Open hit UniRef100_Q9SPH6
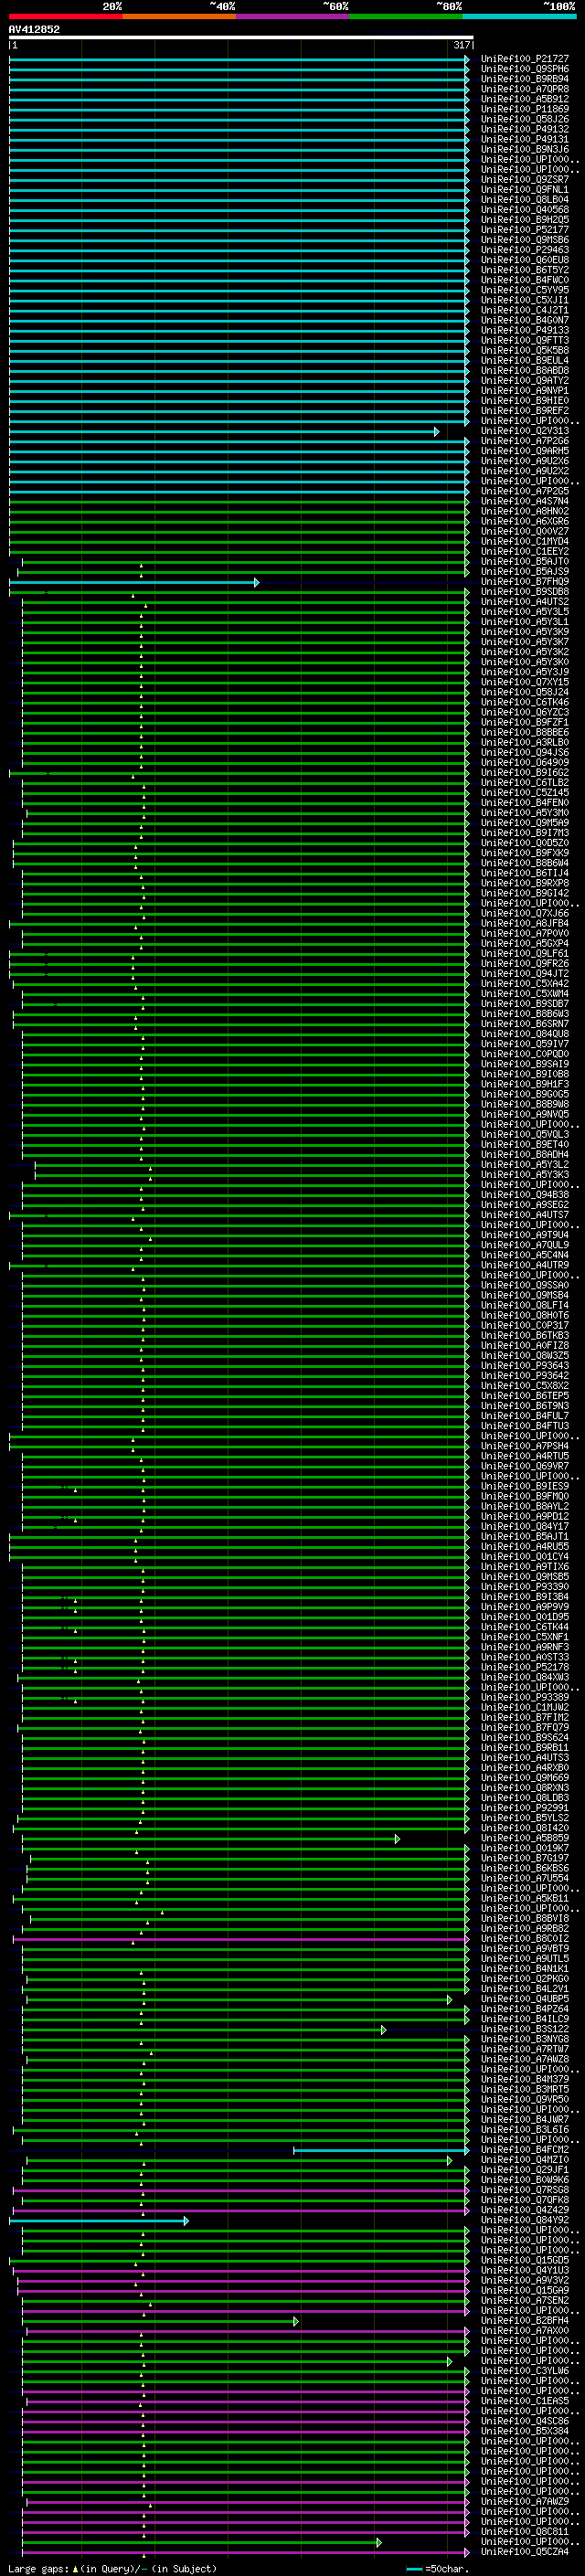 [x=525, y=69]
